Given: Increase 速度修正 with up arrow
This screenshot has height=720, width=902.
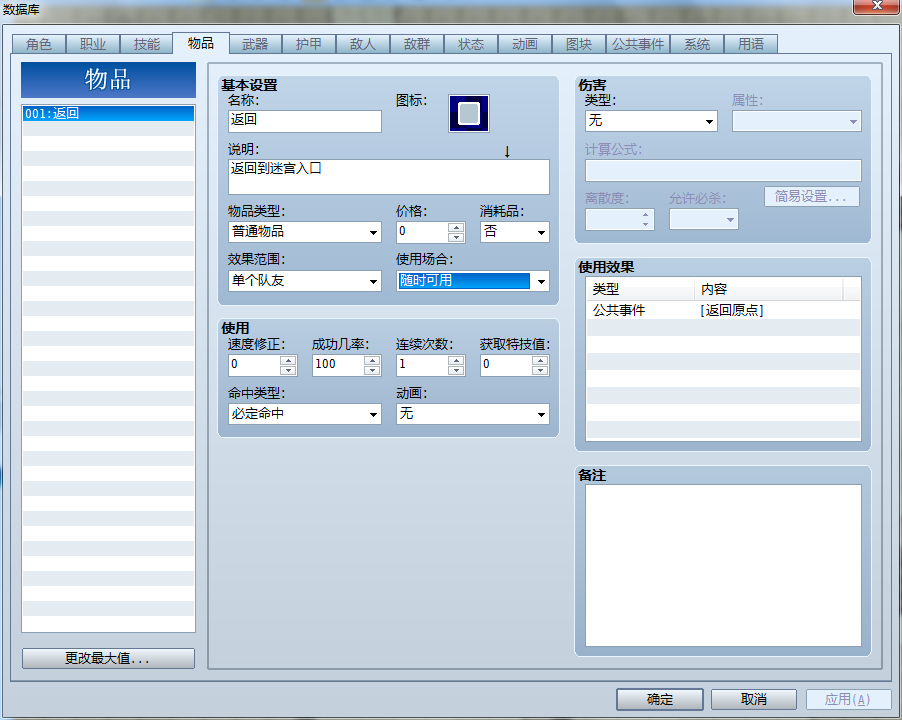Looking at the screenshot, I should click(x=288, y=360).
